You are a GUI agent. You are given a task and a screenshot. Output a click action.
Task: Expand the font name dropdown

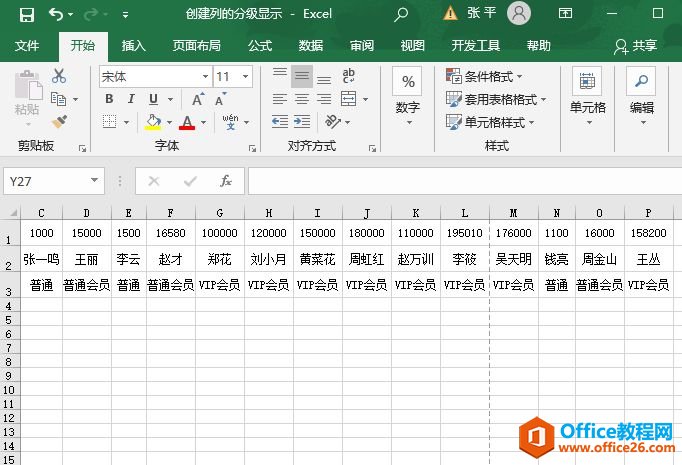point(205,77)
